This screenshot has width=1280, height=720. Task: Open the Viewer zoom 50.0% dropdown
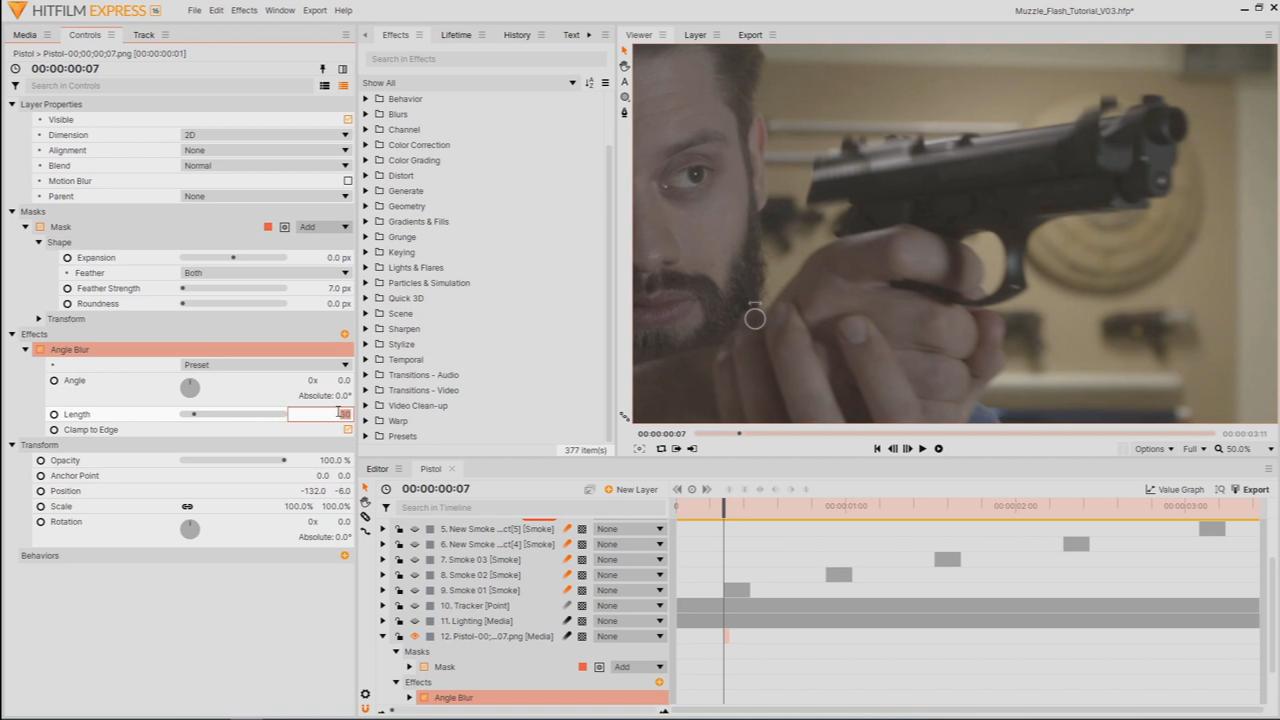(x=1245, y=449)
